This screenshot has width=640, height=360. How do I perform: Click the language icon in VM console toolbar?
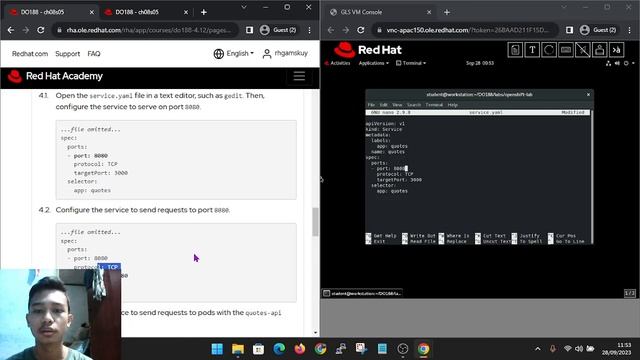tap(616, 50)
